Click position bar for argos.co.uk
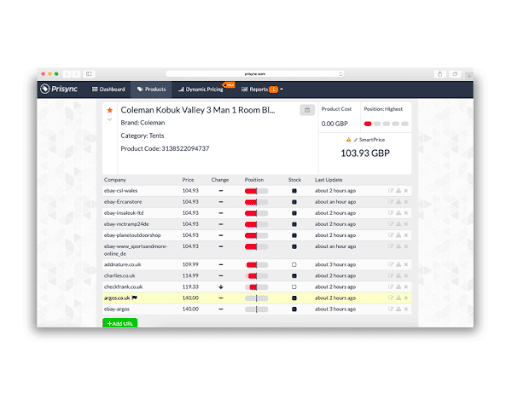512x393 pixels. [256, 298]
